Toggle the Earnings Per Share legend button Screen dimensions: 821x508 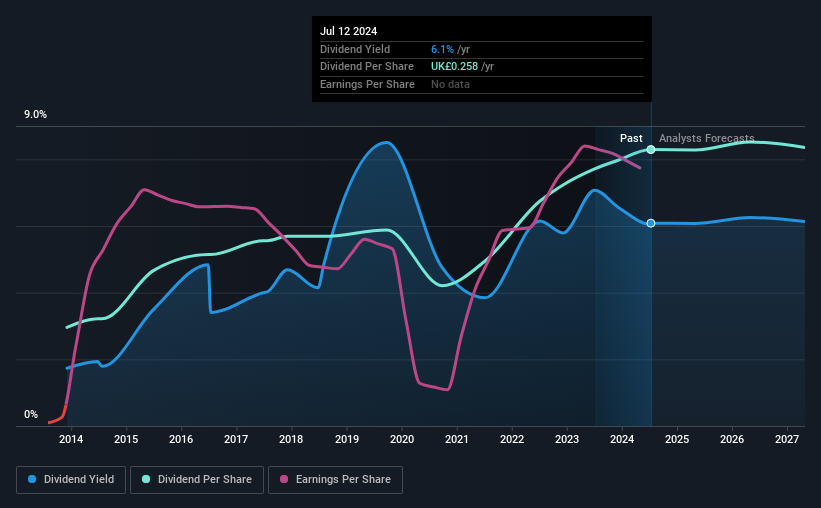[x=335, y=480]
